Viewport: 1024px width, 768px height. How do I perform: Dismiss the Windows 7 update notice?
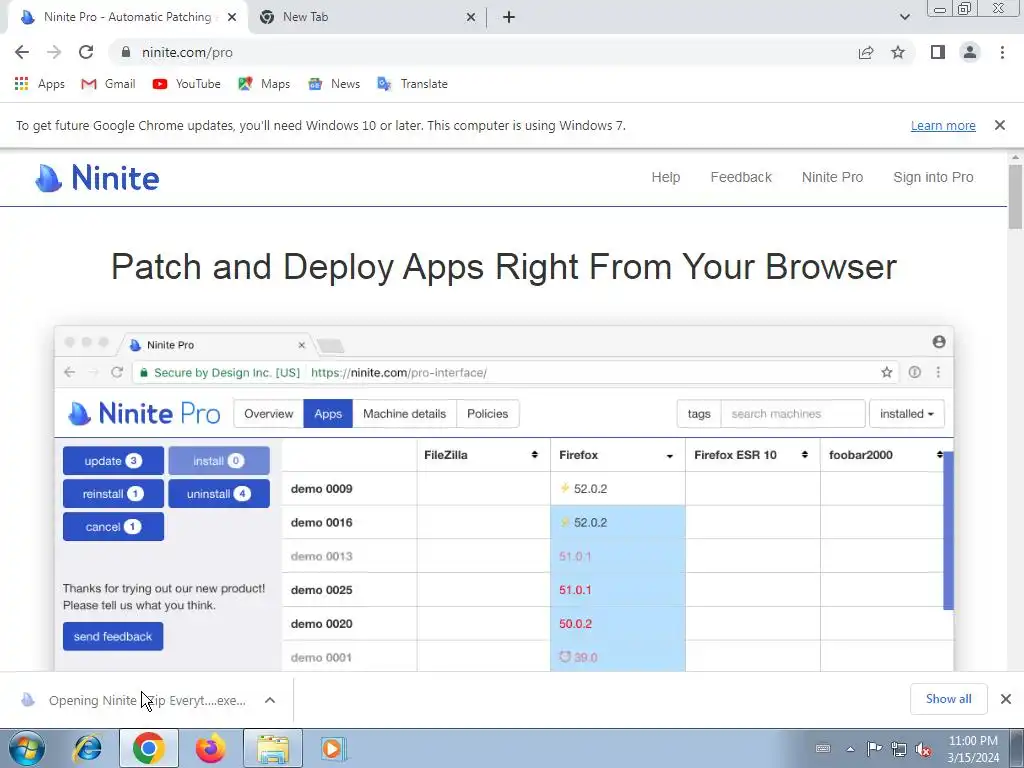coord(999,125)
